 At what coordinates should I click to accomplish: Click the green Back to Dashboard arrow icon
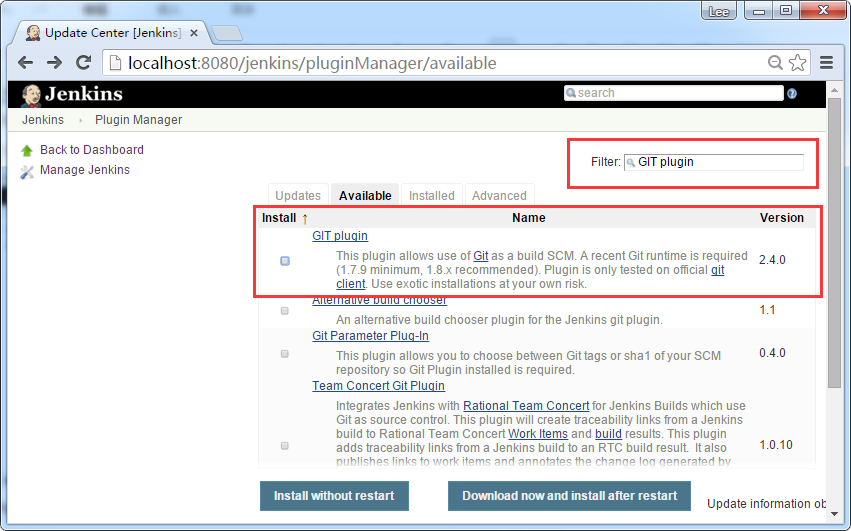pyautogui.click(x=27, y=150)
